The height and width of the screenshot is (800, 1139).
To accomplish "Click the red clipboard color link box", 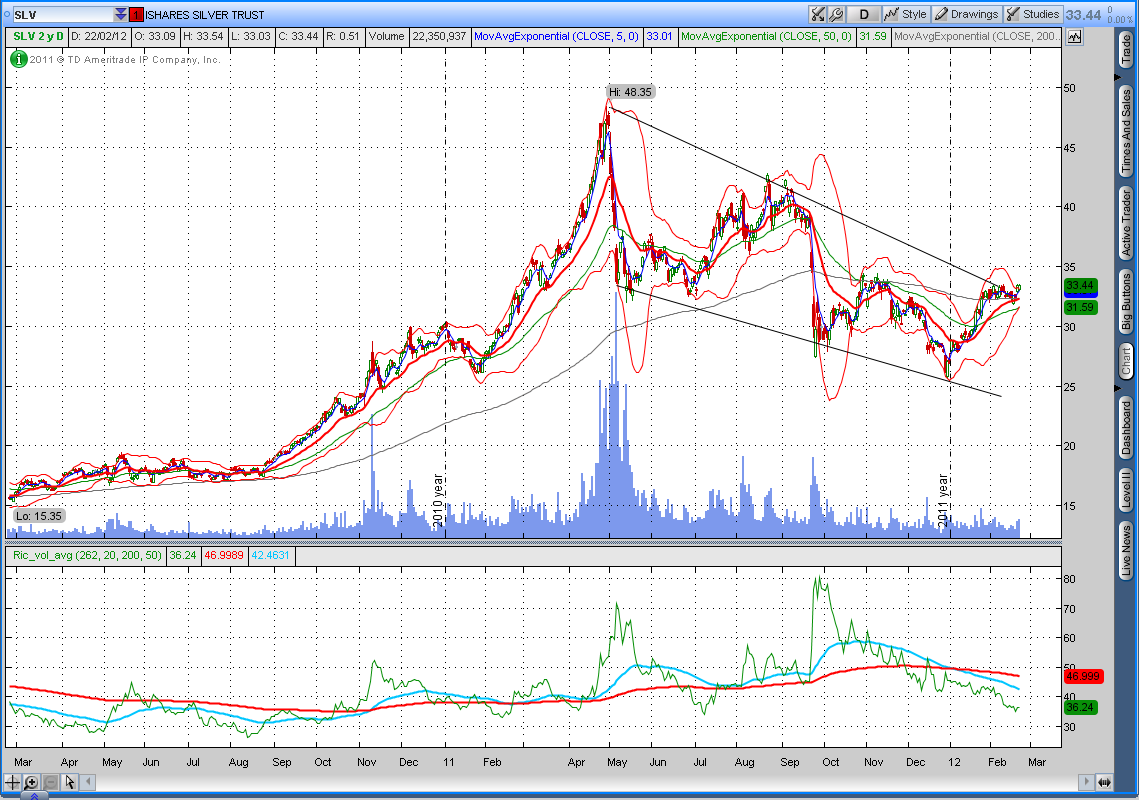I will coord(137,14).
